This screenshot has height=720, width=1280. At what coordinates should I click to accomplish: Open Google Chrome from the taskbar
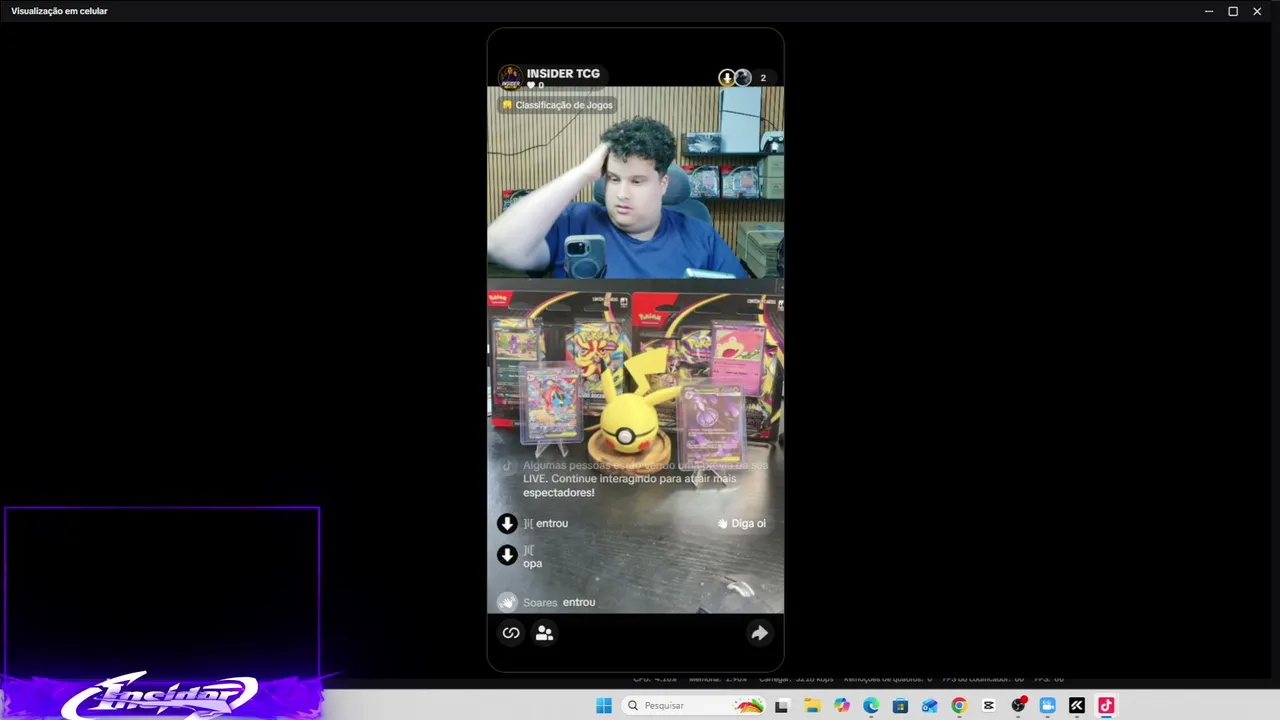959,705
